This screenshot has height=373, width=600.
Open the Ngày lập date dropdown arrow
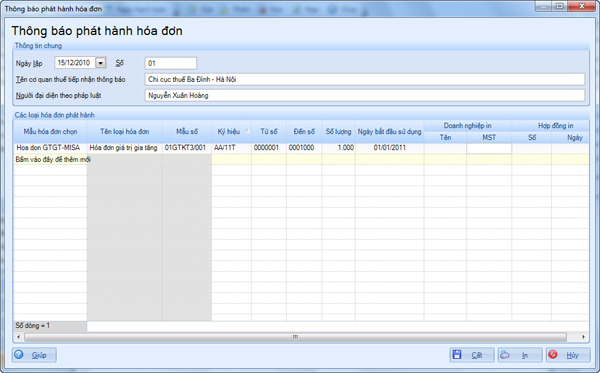[x=101, y=63]
